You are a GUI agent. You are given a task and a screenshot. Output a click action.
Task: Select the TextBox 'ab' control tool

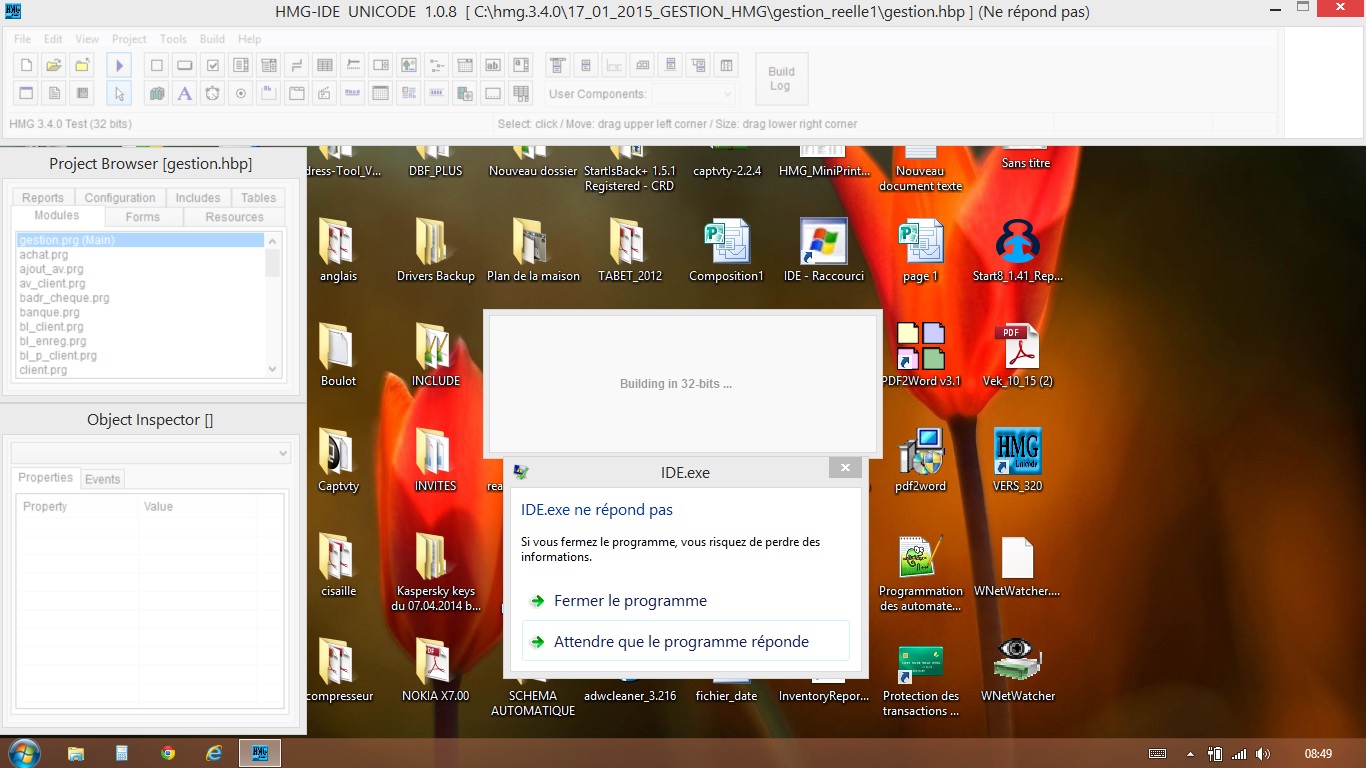tap(492, 66)
